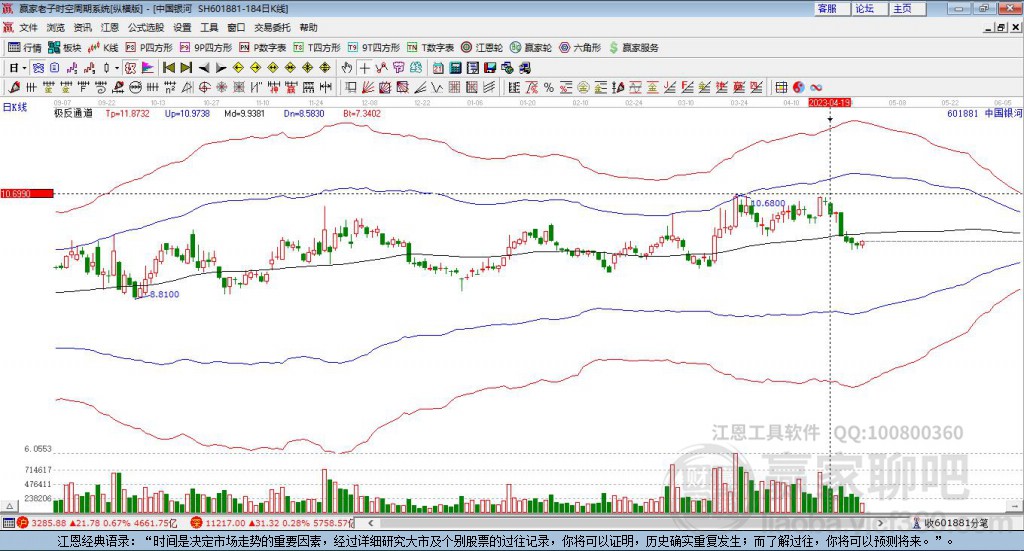Click the 10.6990 red price tag
The image size is (1024, 551).
click(27, 193)
